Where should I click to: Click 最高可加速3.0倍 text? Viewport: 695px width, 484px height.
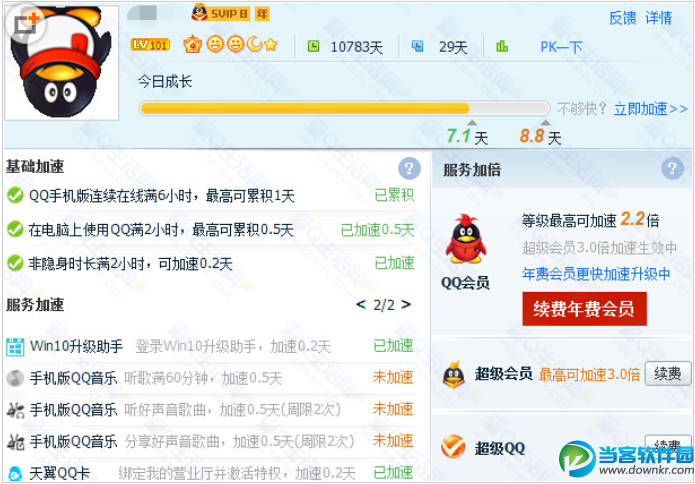click(x=590, y=375)
